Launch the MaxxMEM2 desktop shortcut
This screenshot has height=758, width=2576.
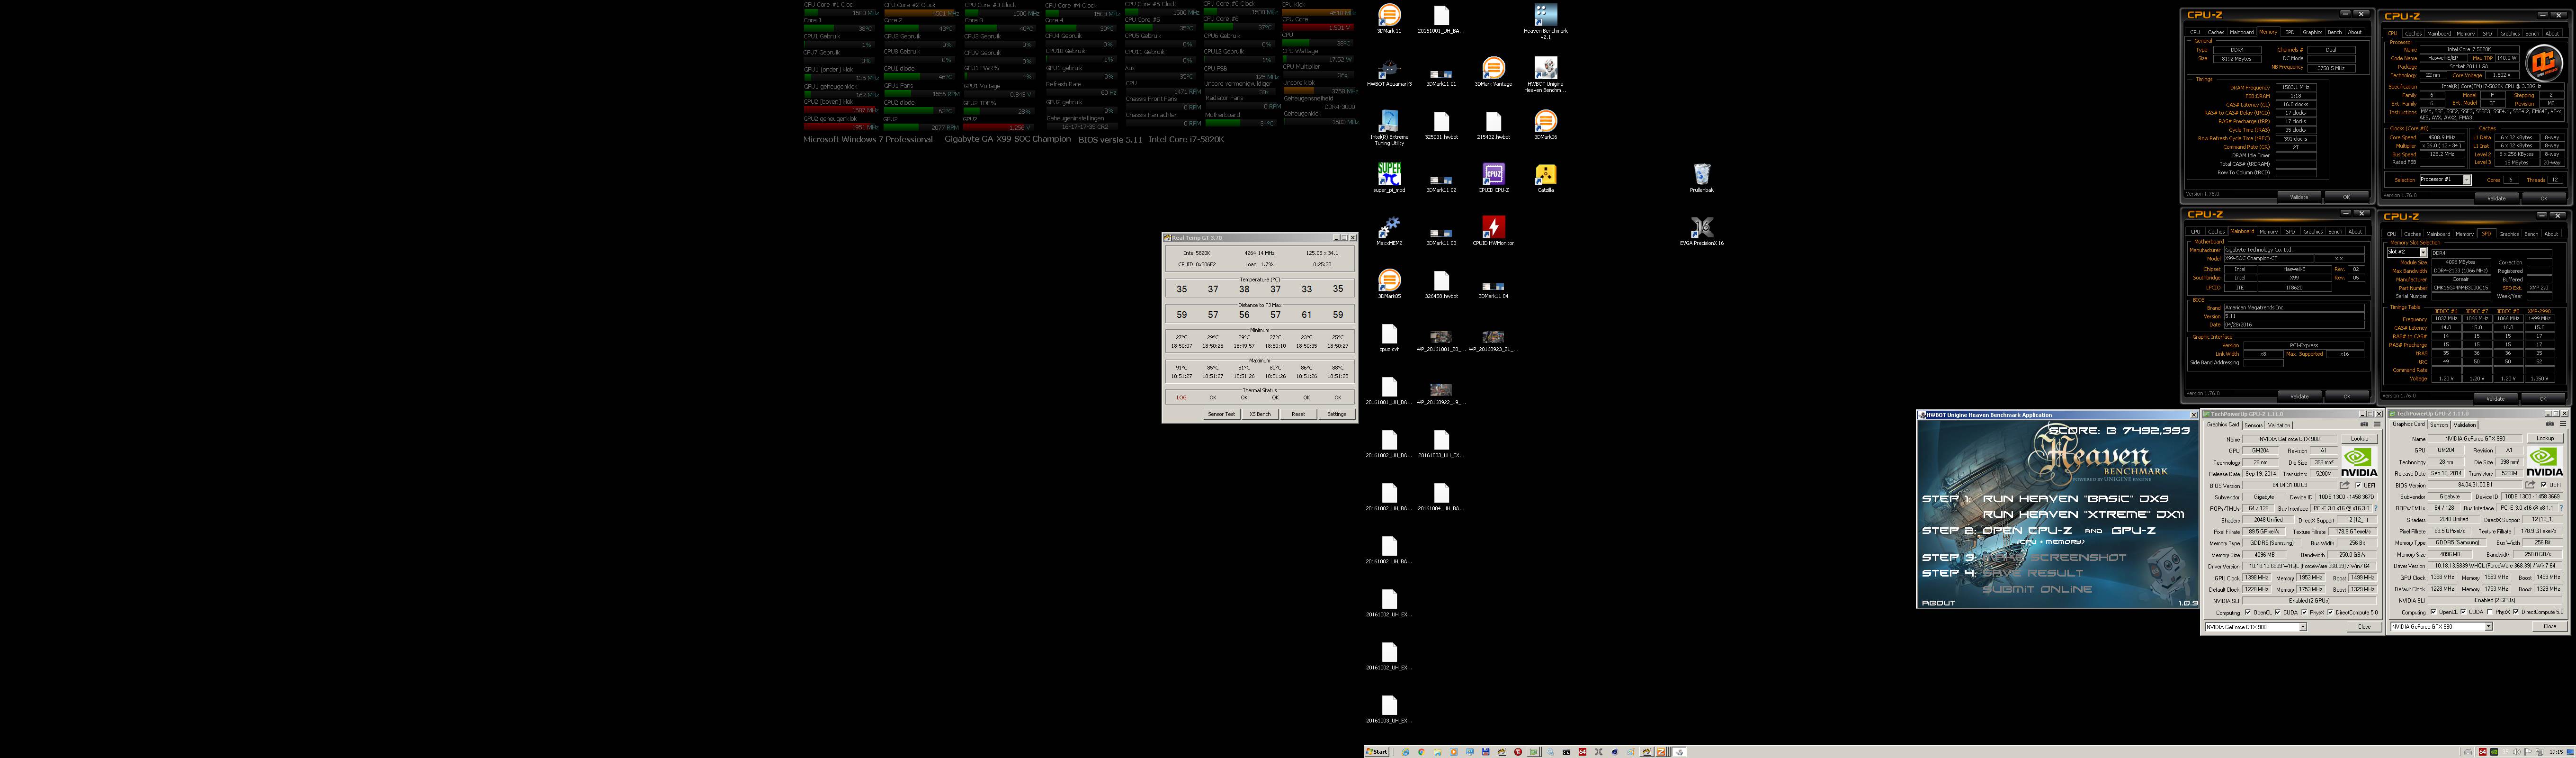[1389, 231]
